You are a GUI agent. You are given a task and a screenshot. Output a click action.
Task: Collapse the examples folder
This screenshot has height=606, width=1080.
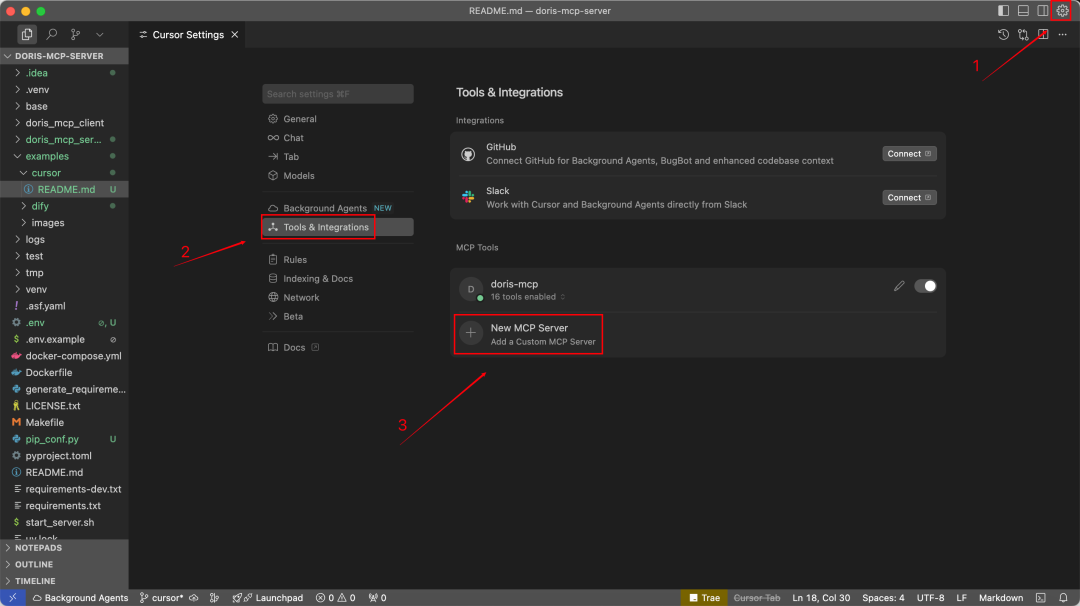(x=64, y=156)
